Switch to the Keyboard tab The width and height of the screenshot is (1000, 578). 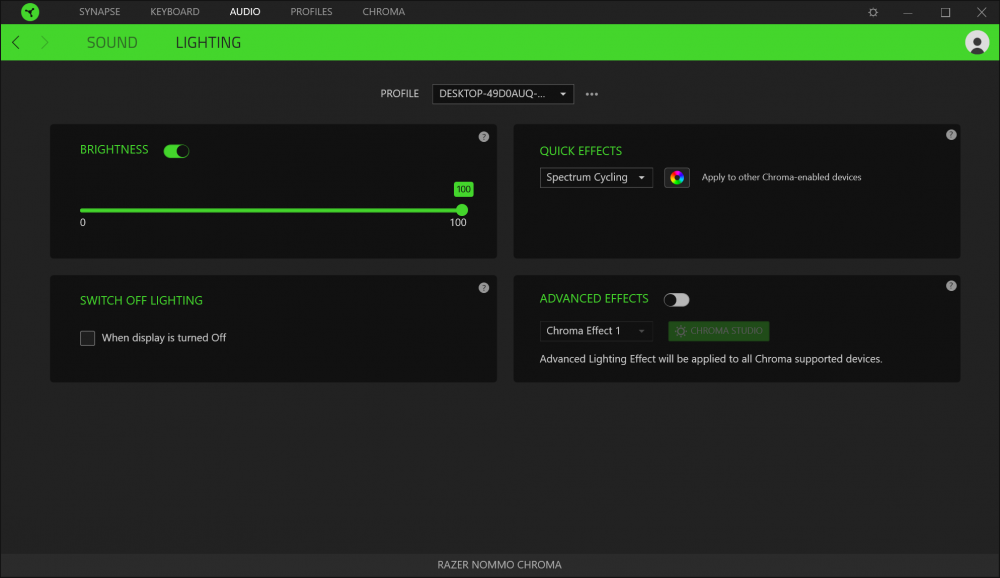(x=175, y=11)
